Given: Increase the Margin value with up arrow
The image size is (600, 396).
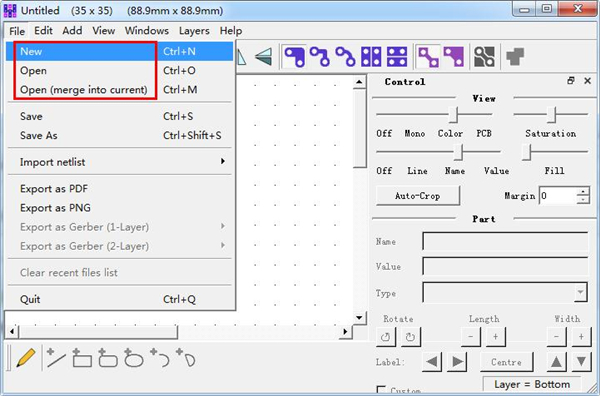Looking at the screenshot, I should [x=583, y=192].
